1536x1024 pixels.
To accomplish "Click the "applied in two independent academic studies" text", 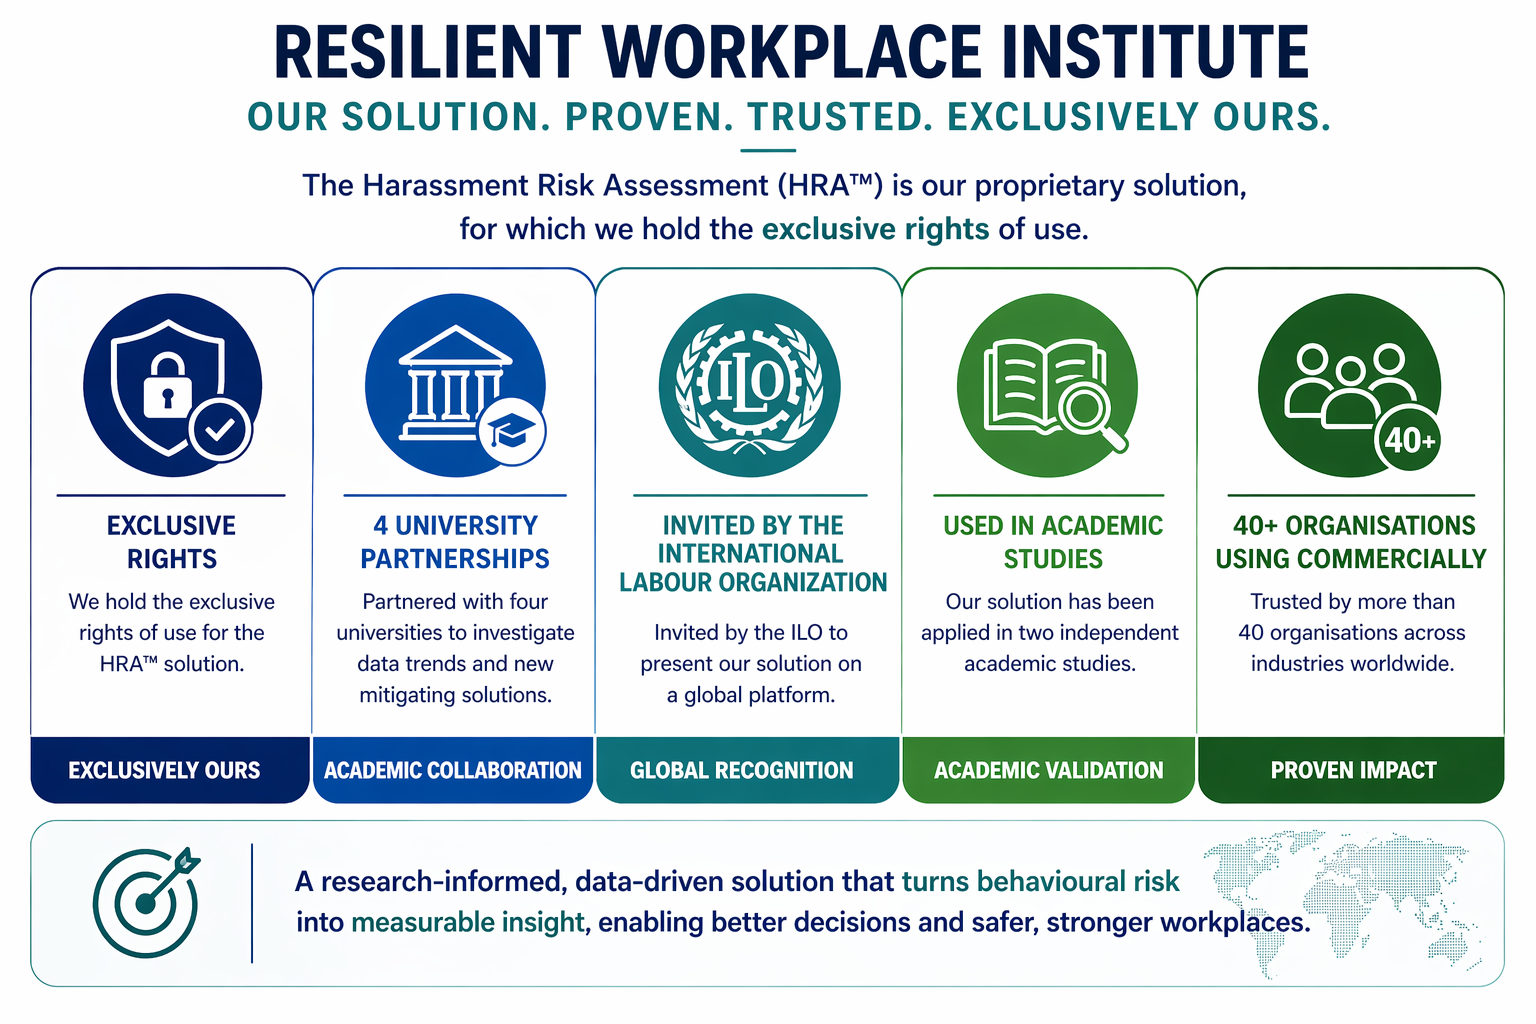I will click(1050, 648).
